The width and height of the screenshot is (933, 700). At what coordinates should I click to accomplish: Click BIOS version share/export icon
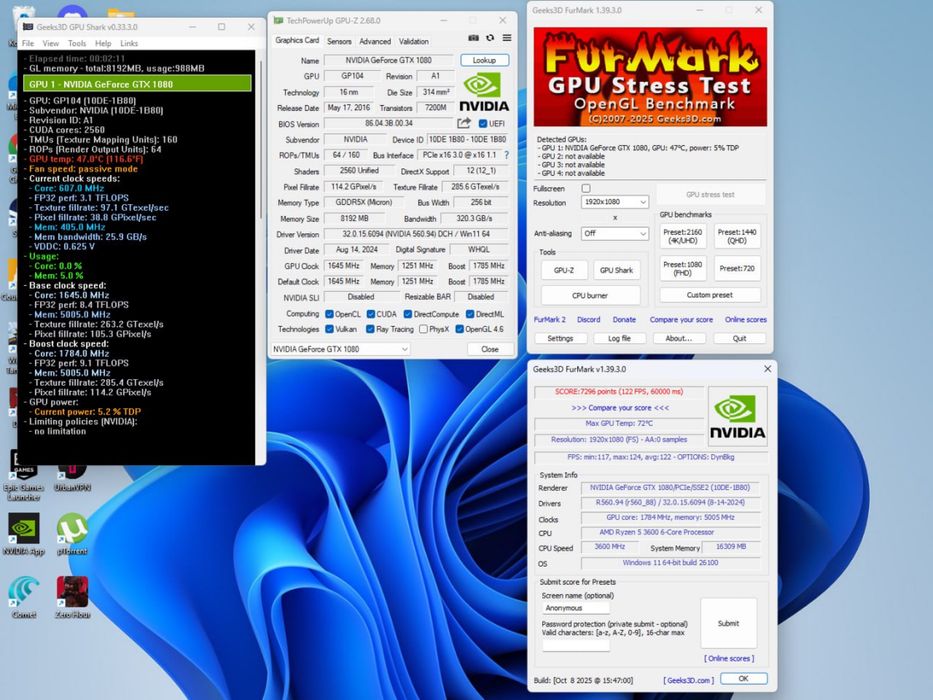[x=464, y=123]
